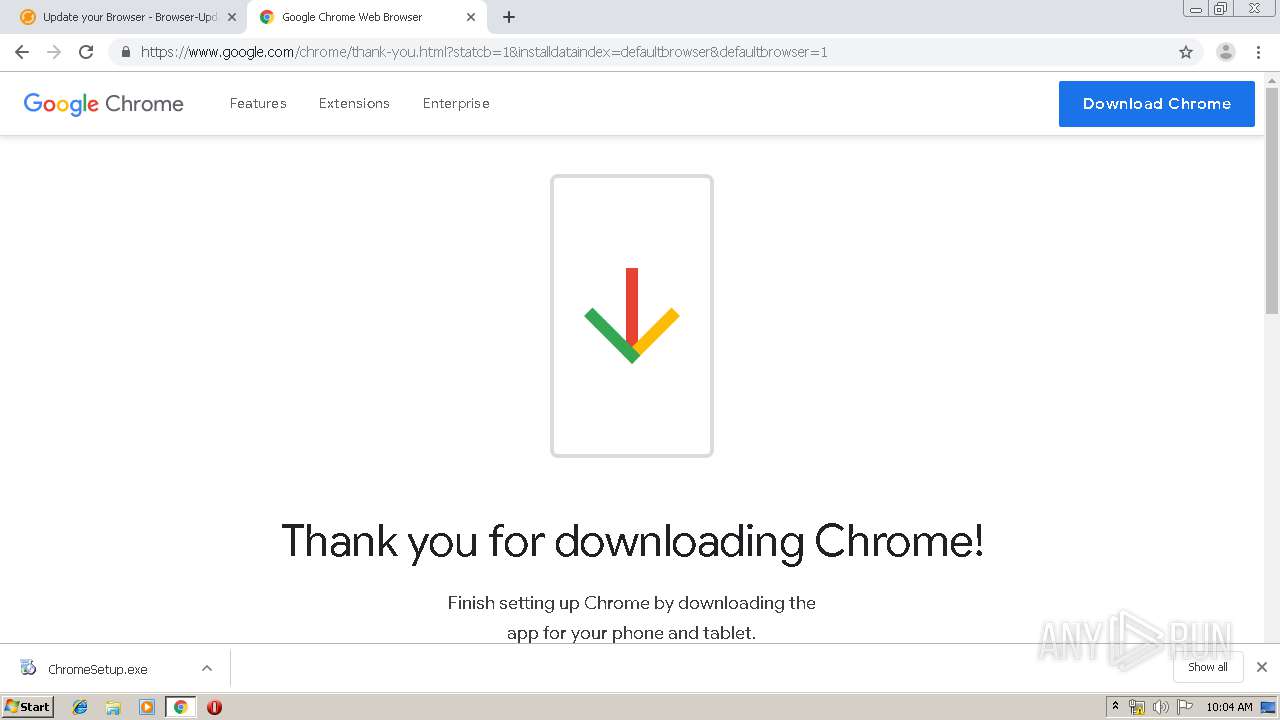Open Chrome's three-dot menu
The height and width of the screenshot is (720, 1280).
click(x=1258, y=52)
